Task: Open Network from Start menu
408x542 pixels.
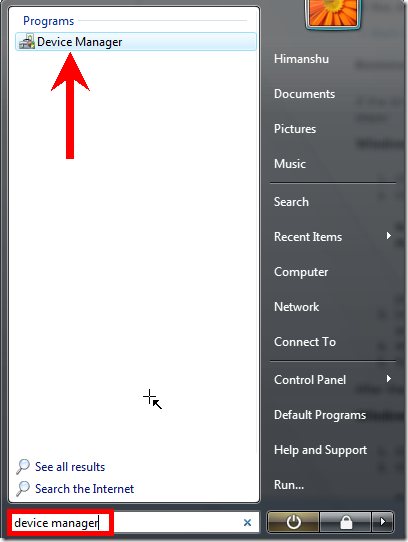Action: 297,307
